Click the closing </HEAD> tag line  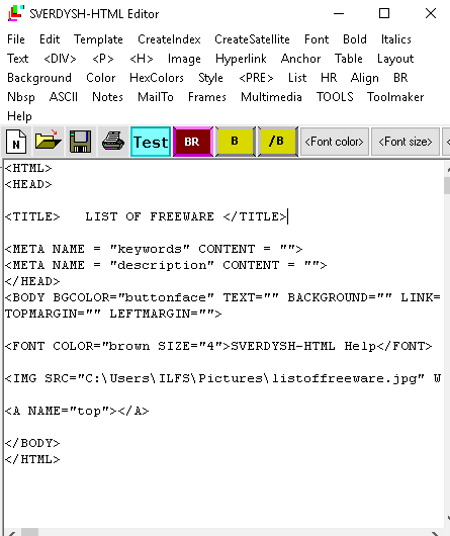[32, 281]
